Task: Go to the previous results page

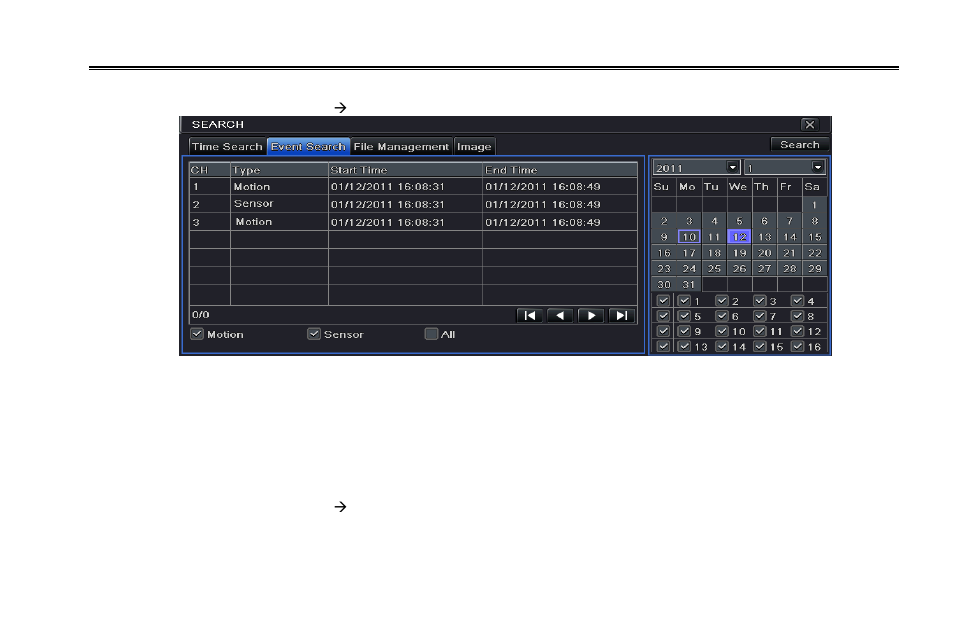Action: coord(560,315)
